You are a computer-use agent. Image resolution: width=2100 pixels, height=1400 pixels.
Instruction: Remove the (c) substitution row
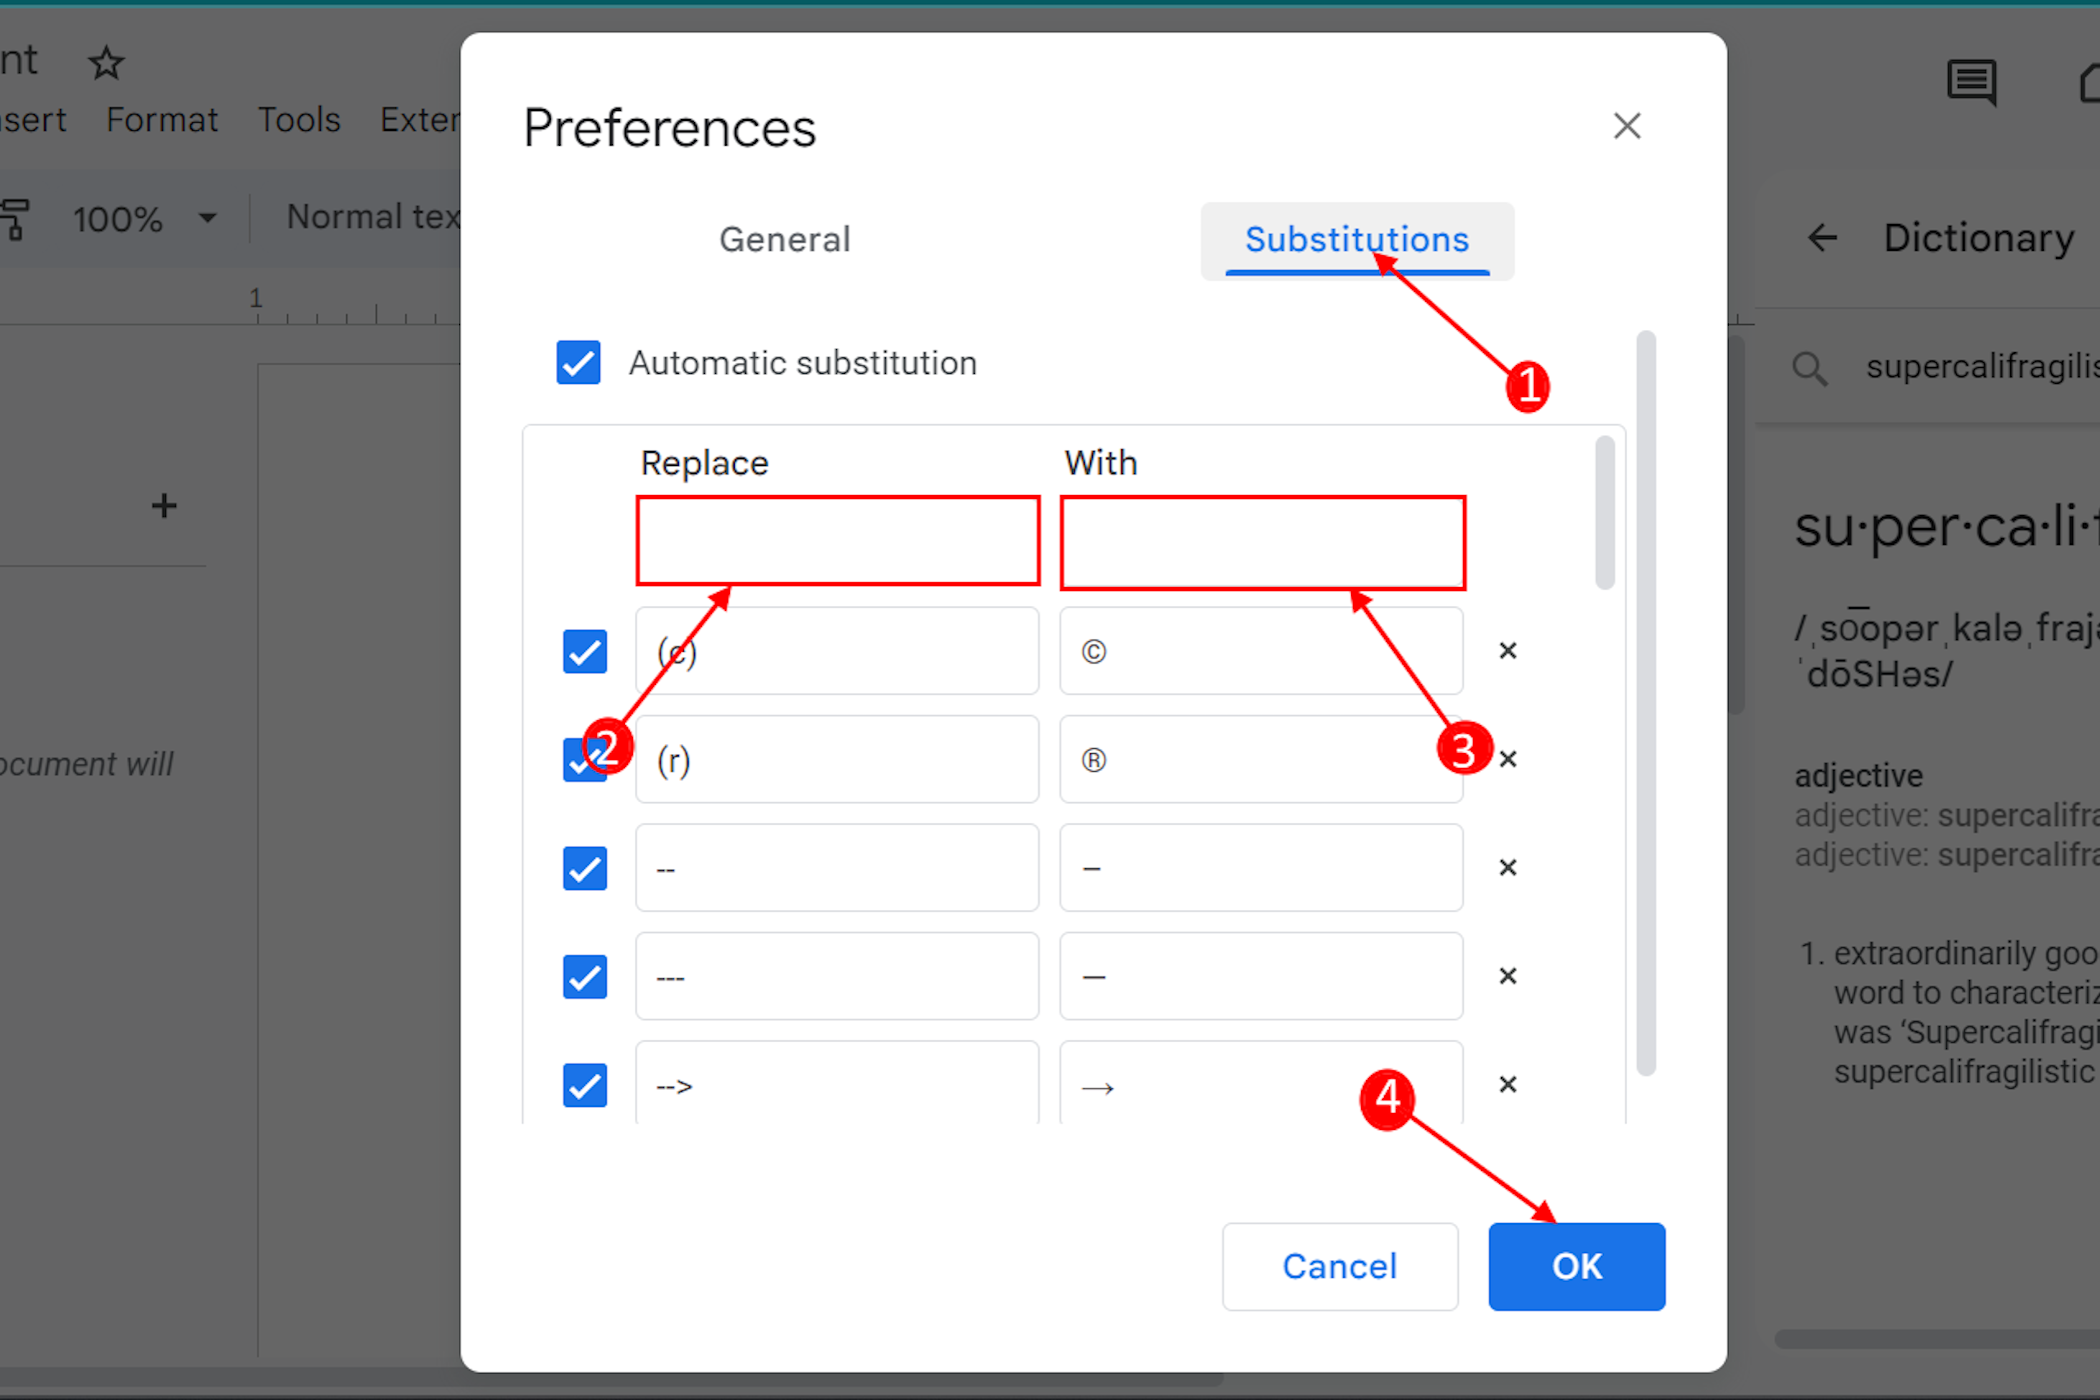(x=1508, y=651)
